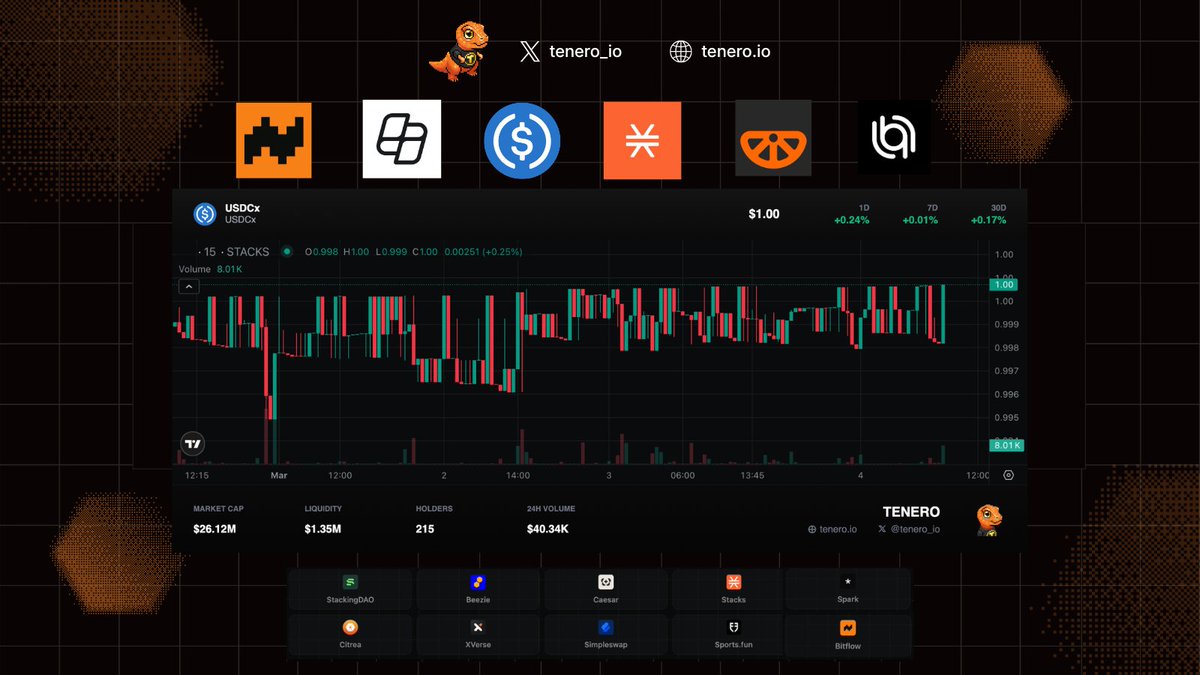
Task: Click the orange lizard mascot logo at top
Action: [x=459, y=53]
